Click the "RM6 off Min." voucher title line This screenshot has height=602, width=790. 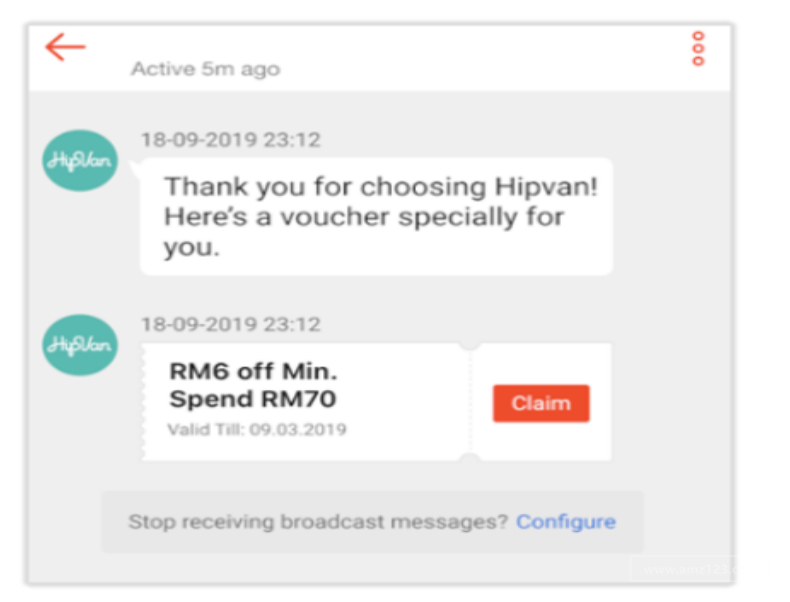pyautogui.click(x=253, y=372)
